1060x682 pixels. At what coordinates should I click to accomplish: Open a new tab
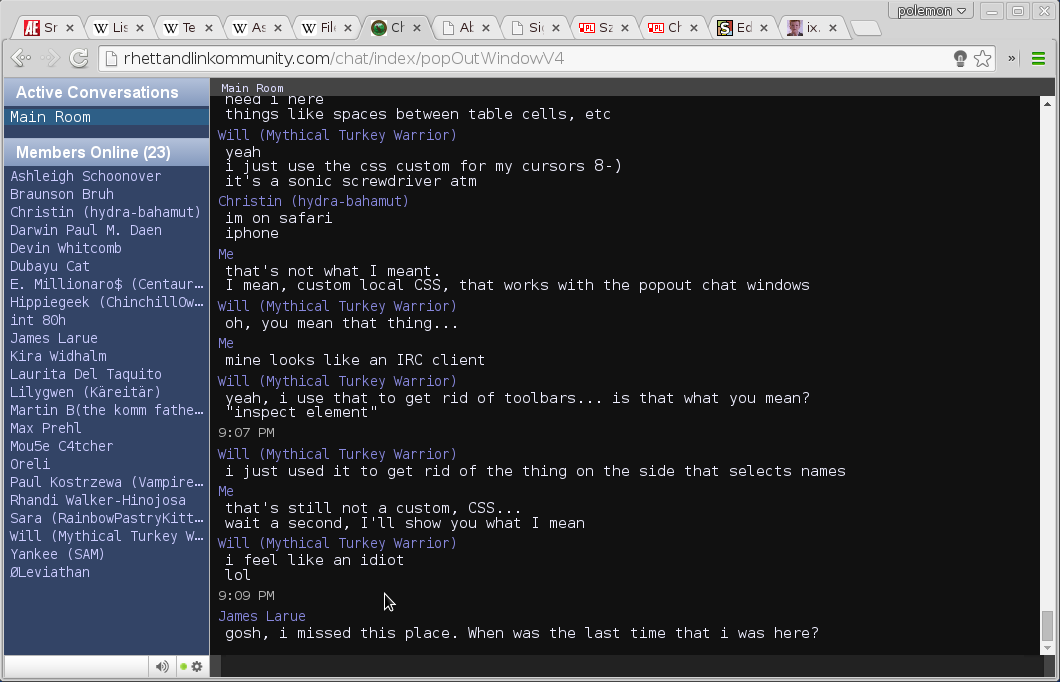tap(865, 28)
